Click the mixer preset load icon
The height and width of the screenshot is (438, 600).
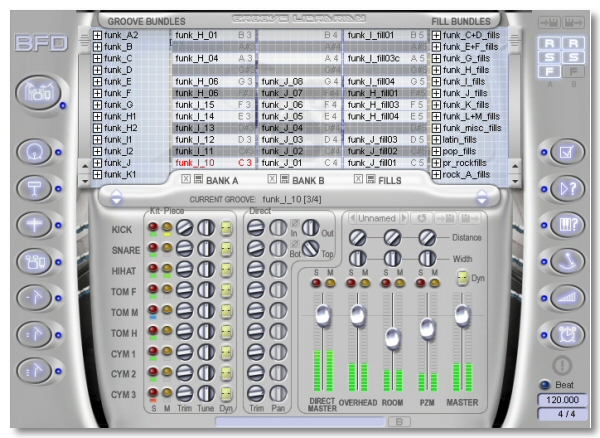[445, 218]
